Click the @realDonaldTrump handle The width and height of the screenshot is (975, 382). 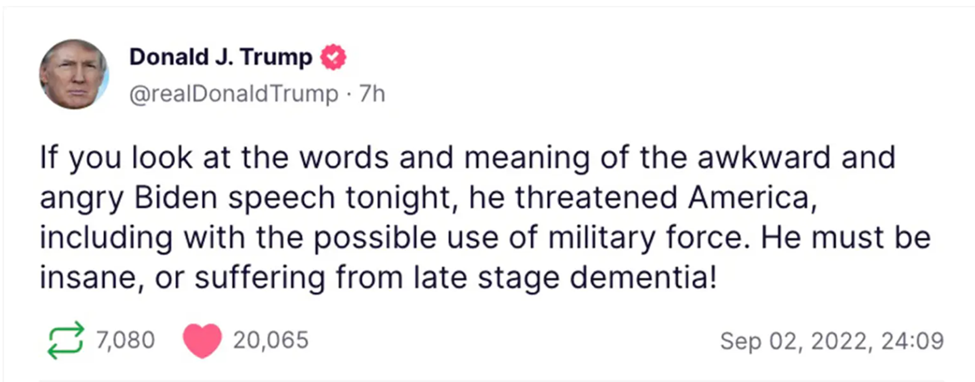click(234, 95)
